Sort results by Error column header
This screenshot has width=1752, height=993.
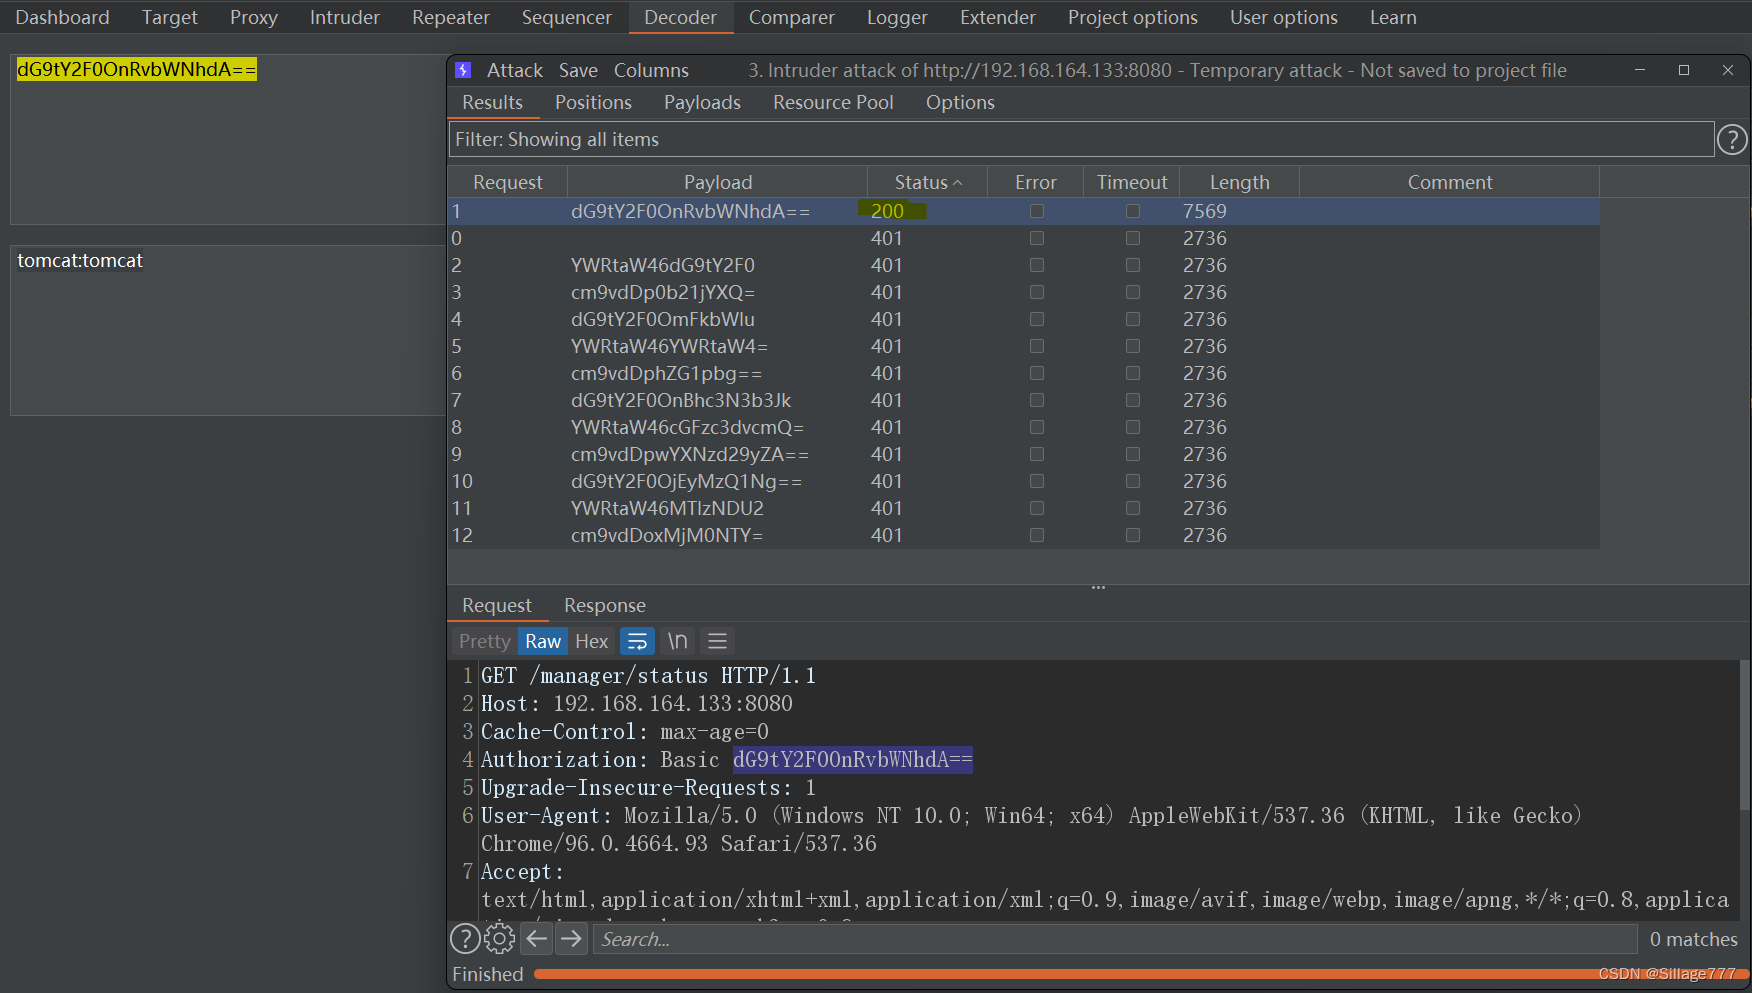(x=1036, y=182)
